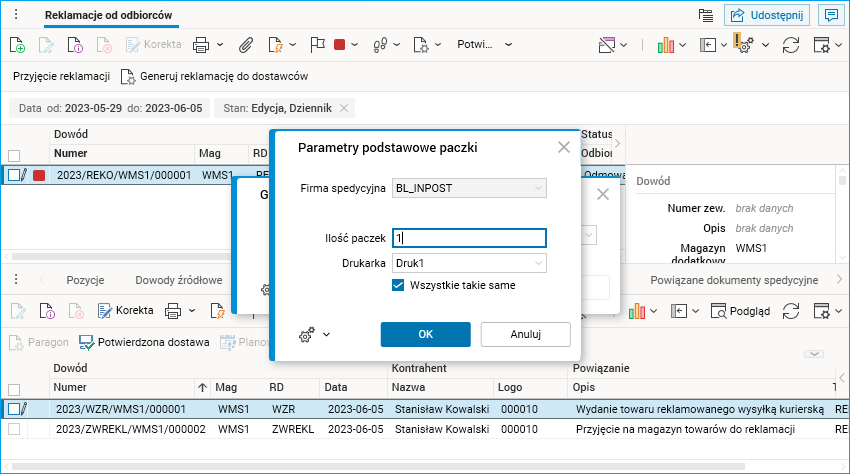The width and height of the screenshot is (850, 474).
Task: Click into the Ilość paczek input field
Action: 469,238
